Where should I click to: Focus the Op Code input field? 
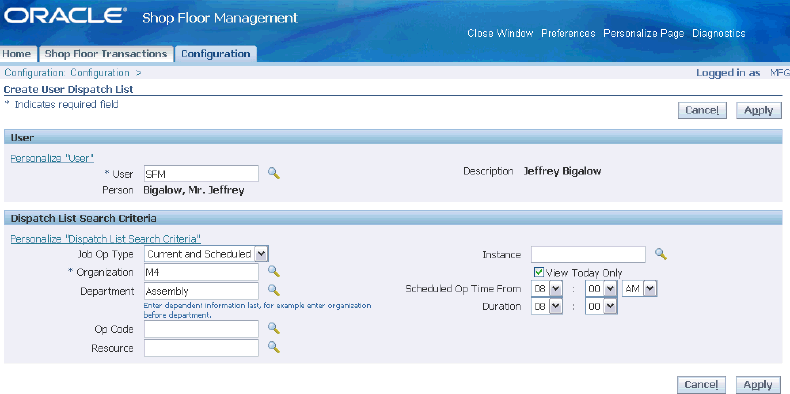point(201,329)
